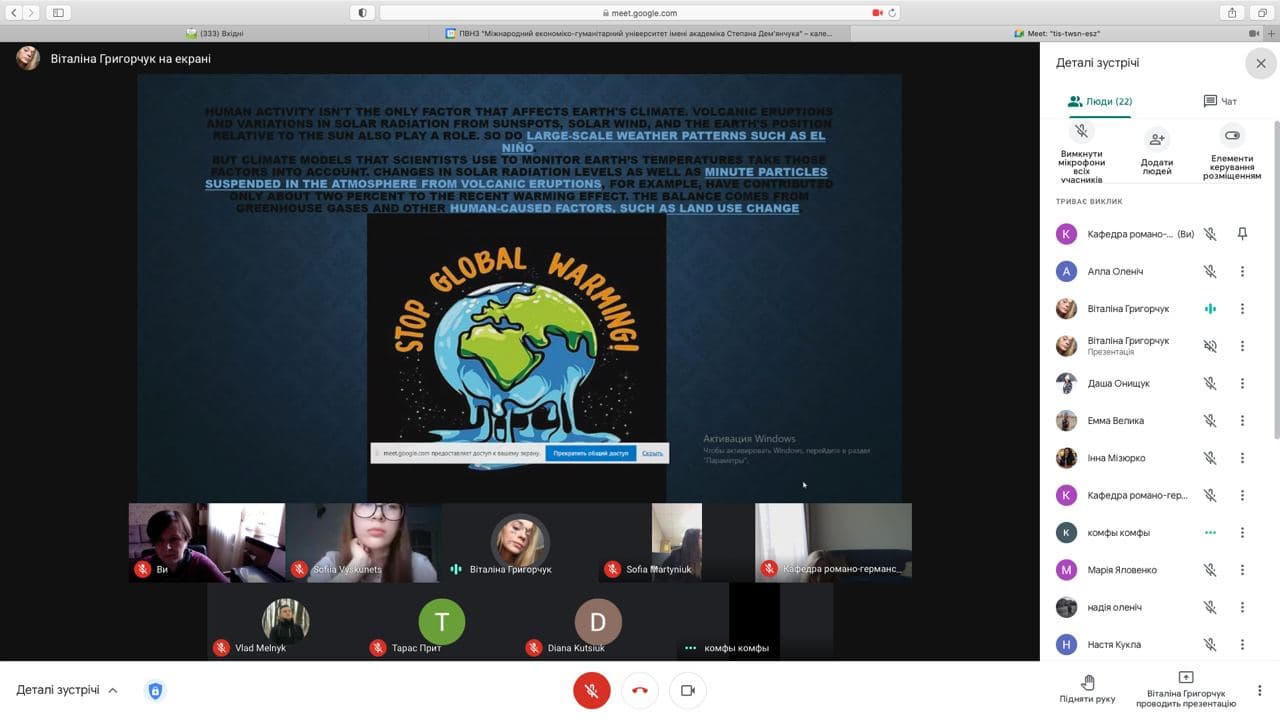Switch to the Люди (22) tab
This screenshot has width=1280, height=720.
pyautogui.click(x=1099, y=101)
